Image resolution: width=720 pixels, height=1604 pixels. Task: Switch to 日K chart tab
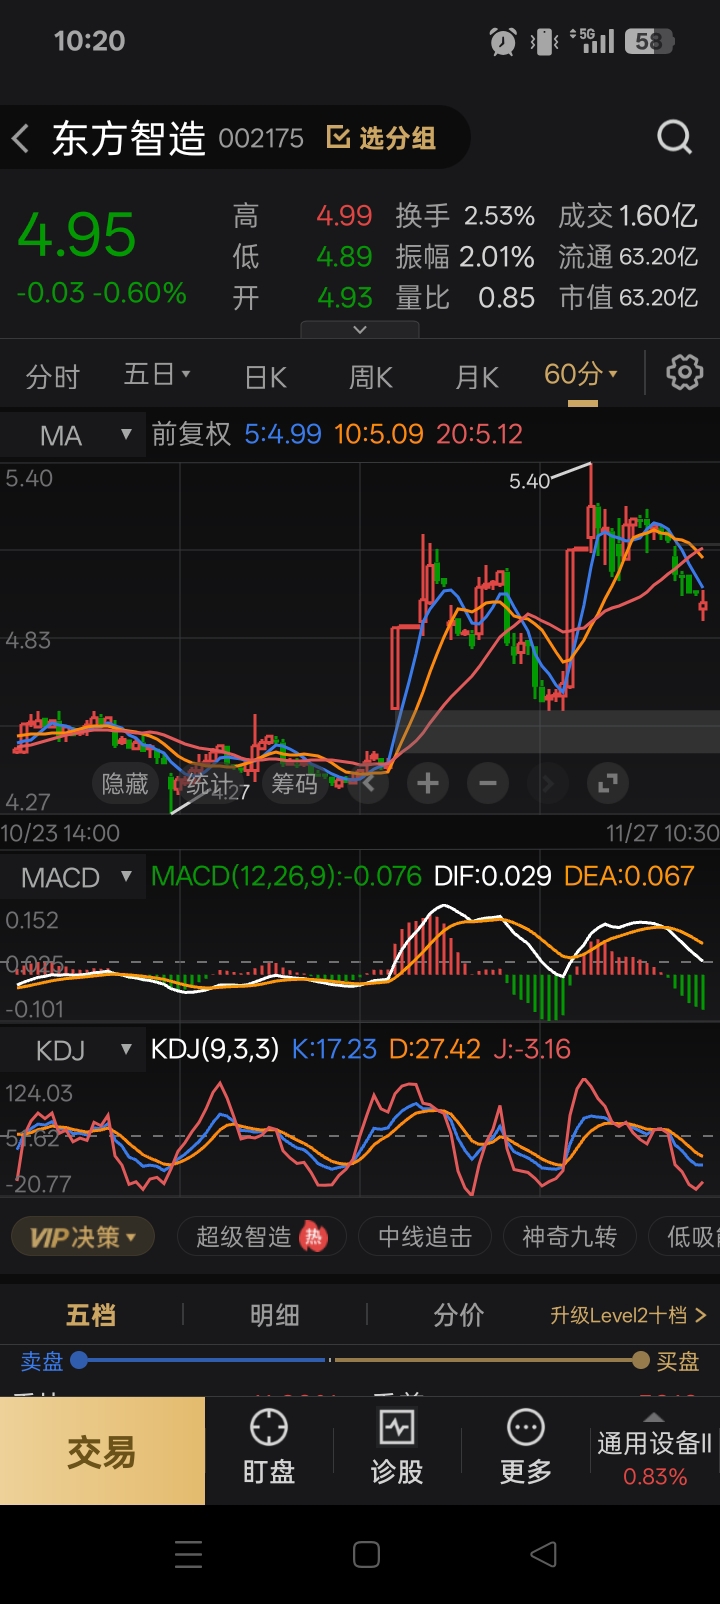(x=266, y=377)
